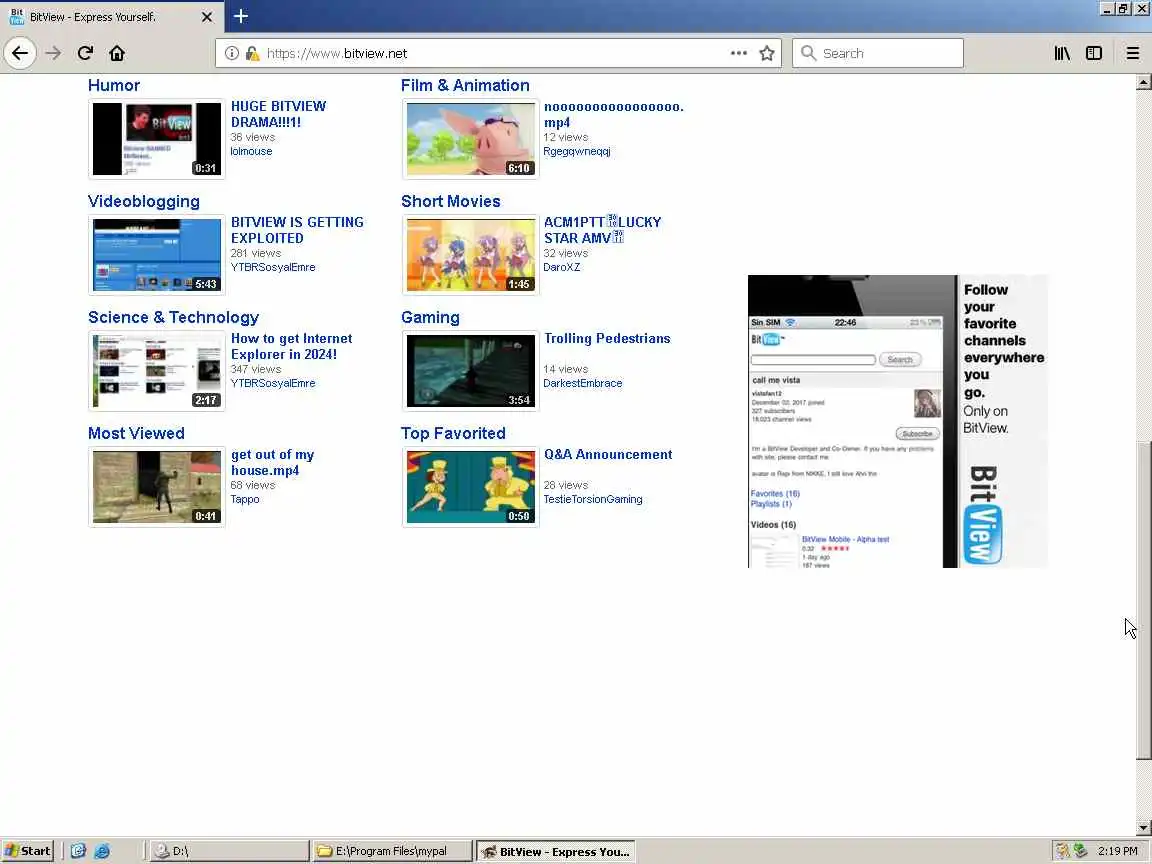Viewport: 1152px width, 864px height.
Task: Reload the current page
Action: (x=85, y=53)
